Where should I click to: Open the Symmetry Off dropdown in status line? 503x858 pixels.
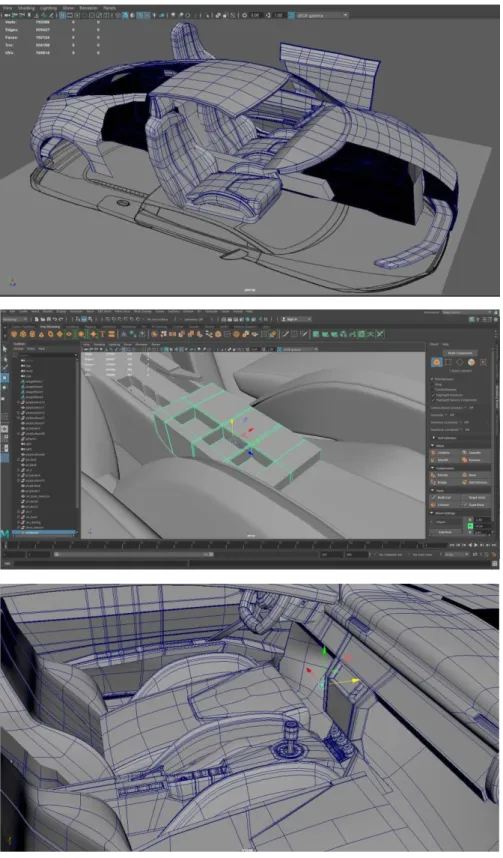(x=192, y=319)
